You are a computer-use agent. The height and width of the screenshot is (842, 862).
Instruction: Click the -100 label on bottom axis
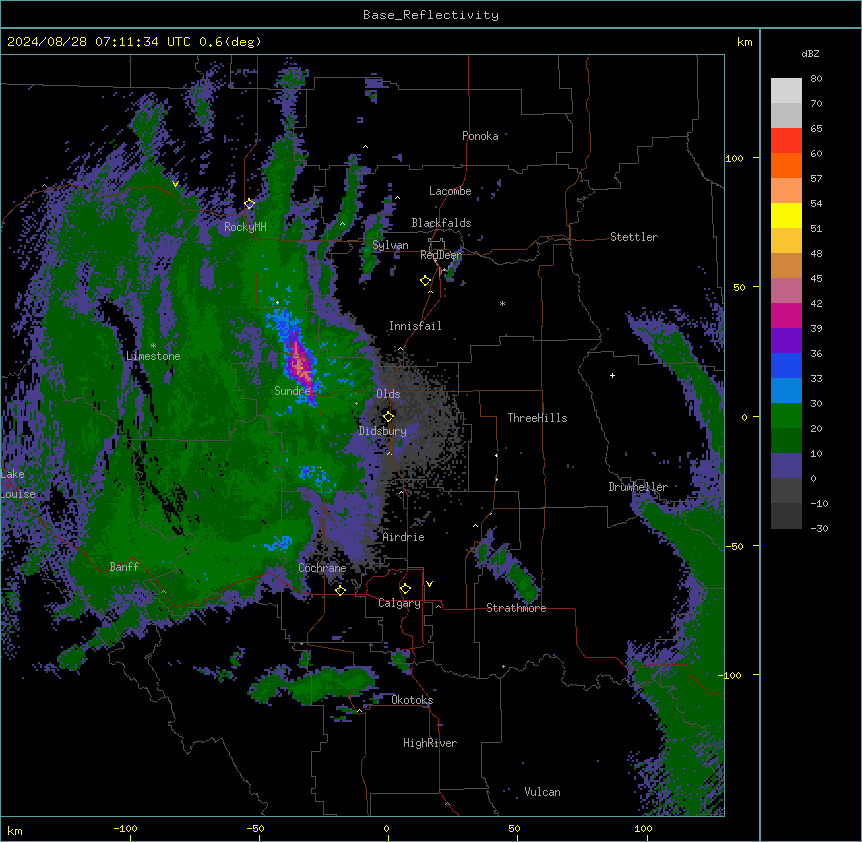[x=125, y=828]
